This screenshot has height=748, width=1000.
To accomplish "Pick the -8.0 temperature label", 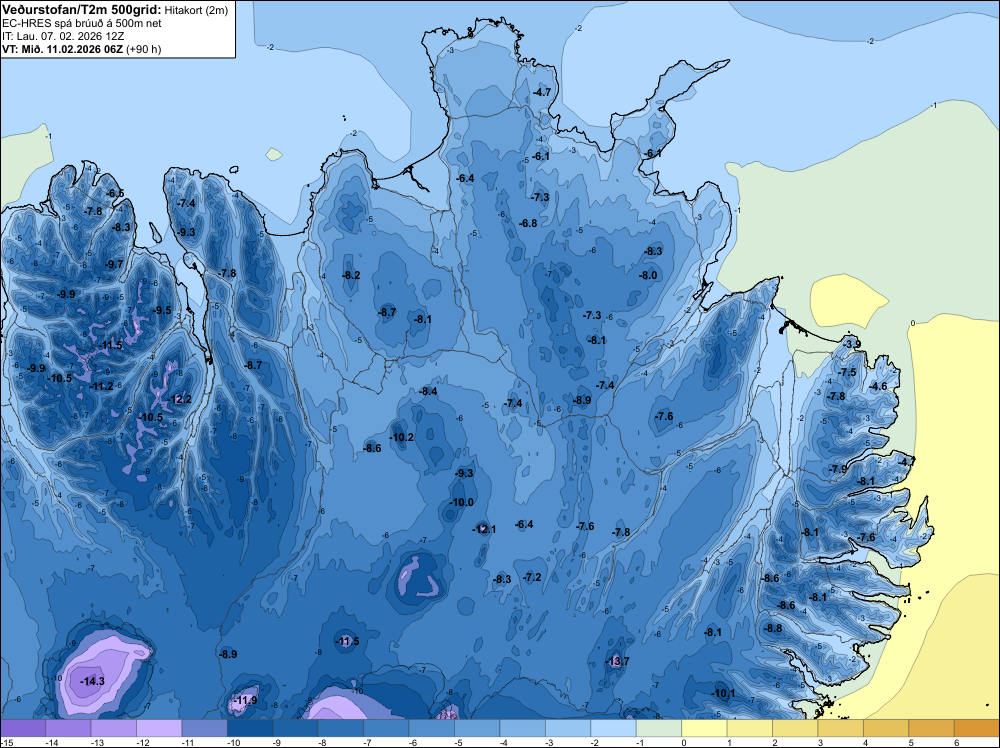I will coord(648,275).
